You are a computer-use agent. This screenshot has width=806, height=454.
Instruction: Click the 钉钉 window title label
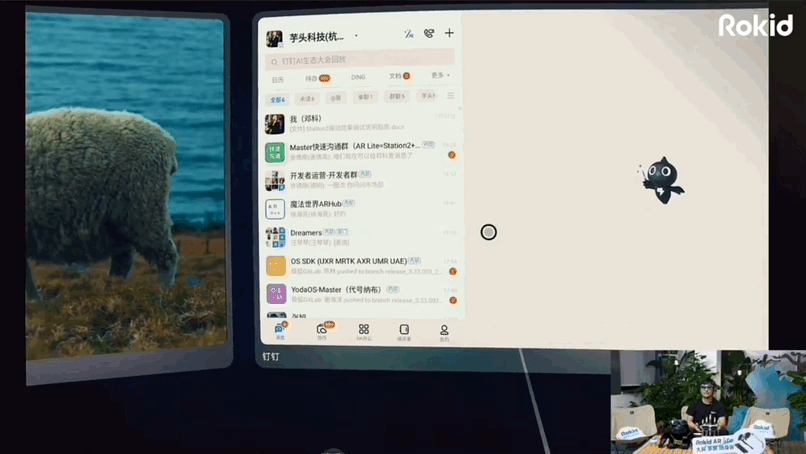(271, 356)
